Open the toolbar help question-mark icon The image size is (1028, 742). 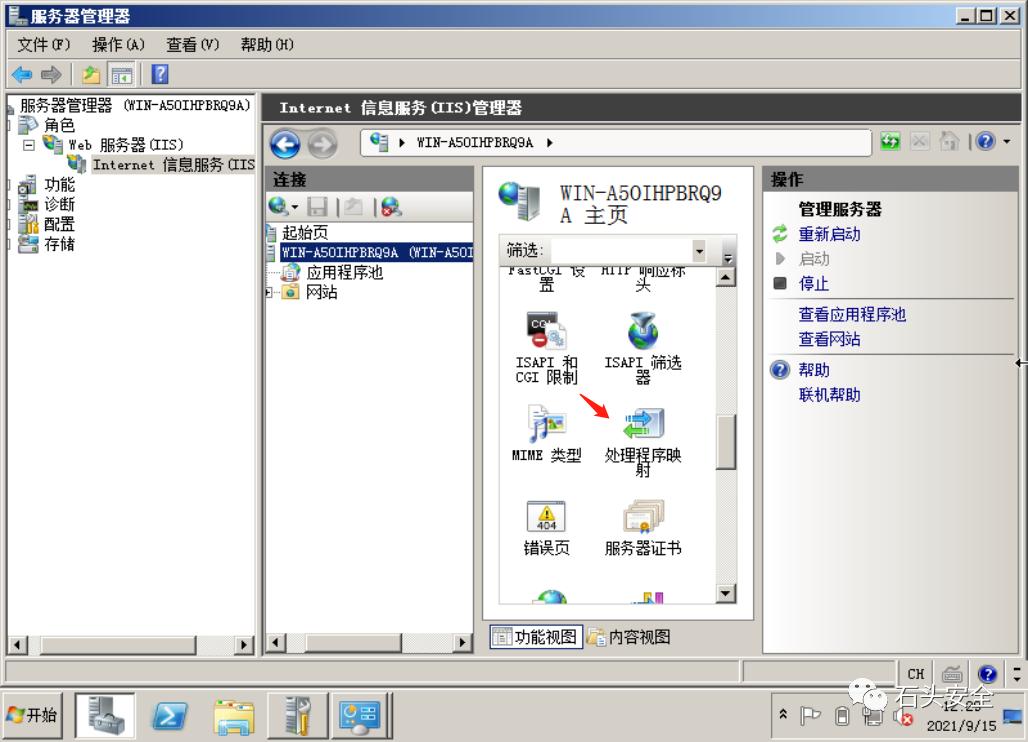pos(160,74)
